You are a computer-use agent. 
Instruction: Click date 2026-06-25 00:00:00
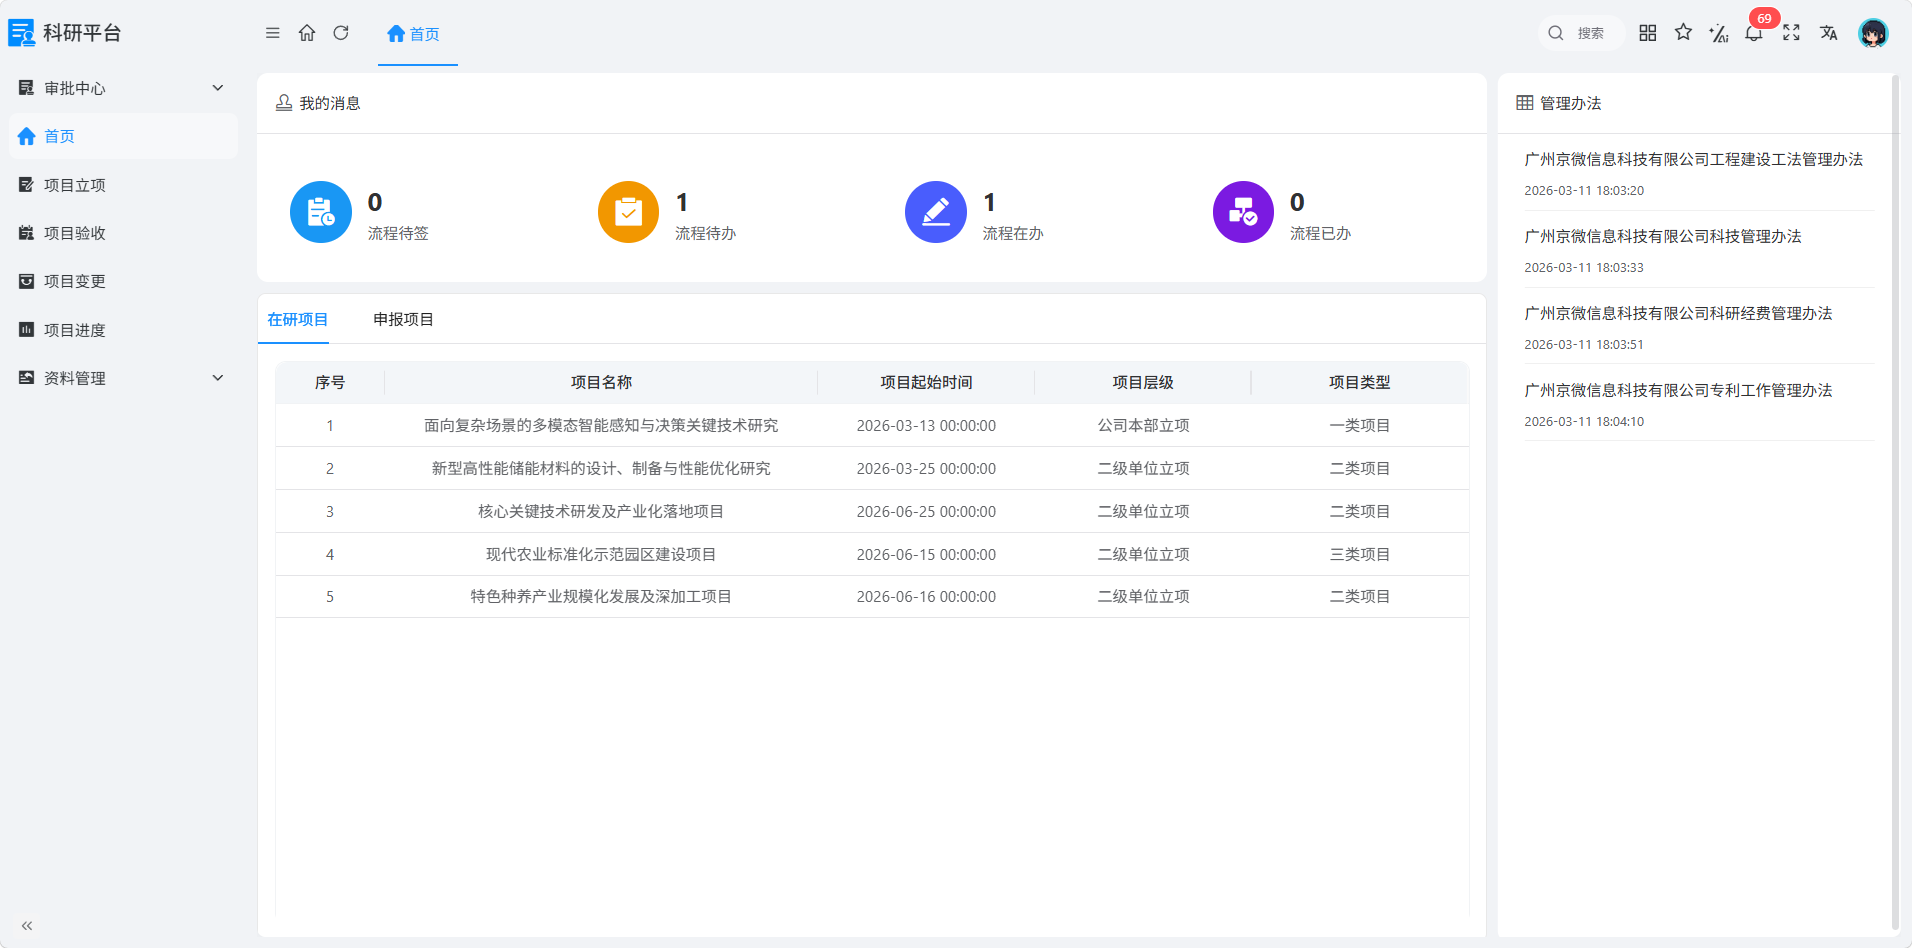tap(926, 511)
